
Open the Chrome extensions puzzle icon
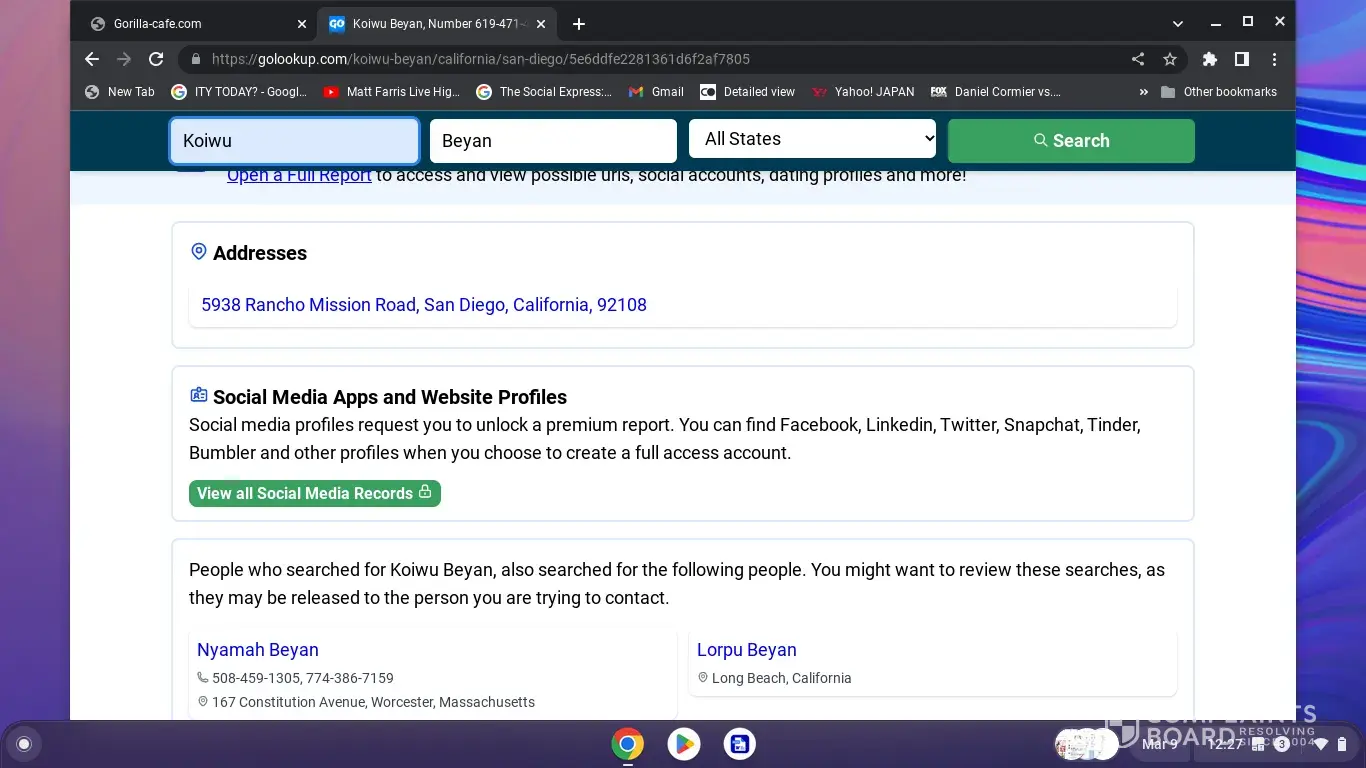pos(1210,59)
